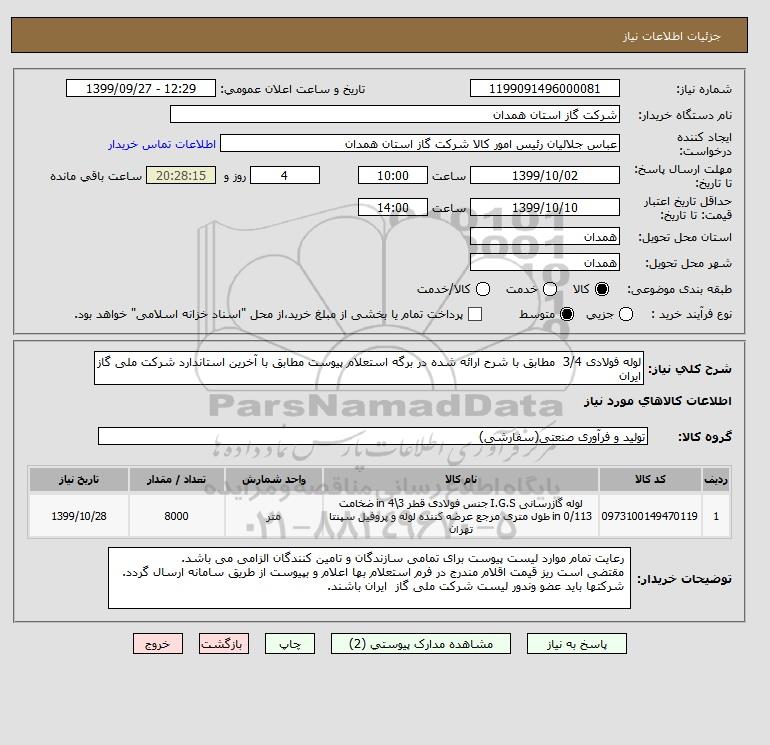Click price validity date 1399/10/10

(545, 207)
